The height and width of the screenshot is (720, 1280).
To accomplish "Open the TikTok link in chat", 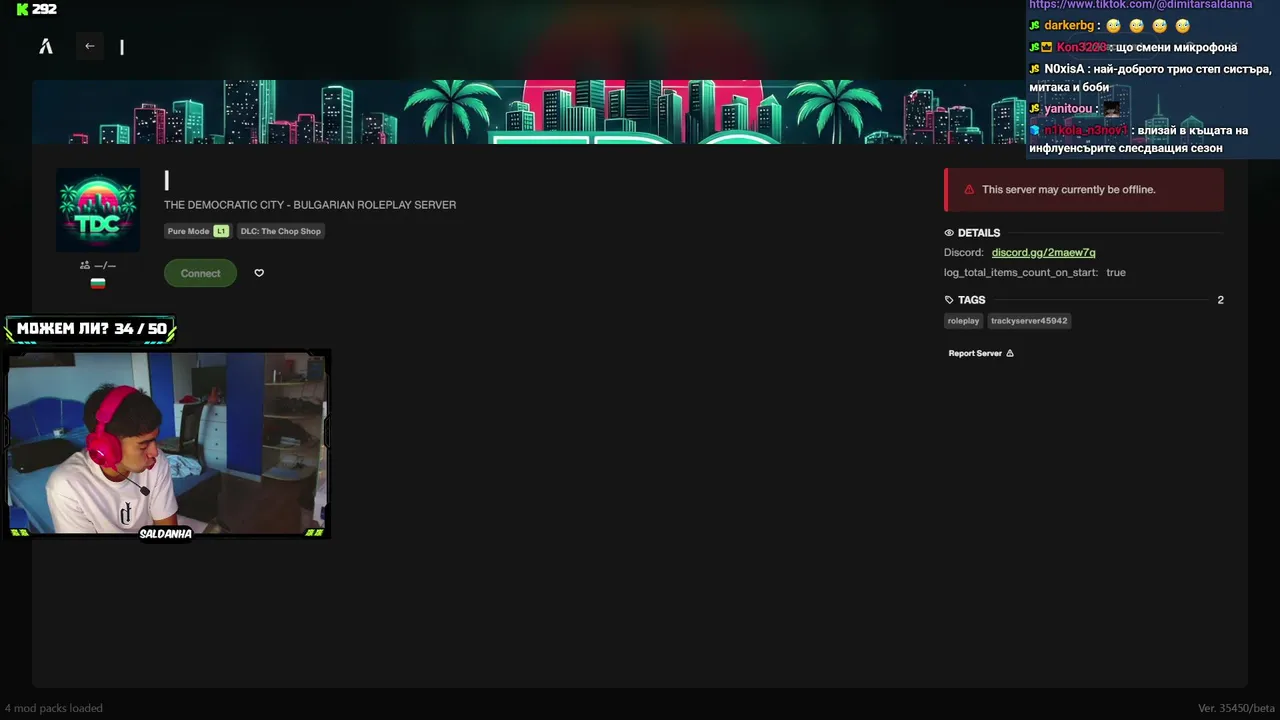I will click(1140, 5).
